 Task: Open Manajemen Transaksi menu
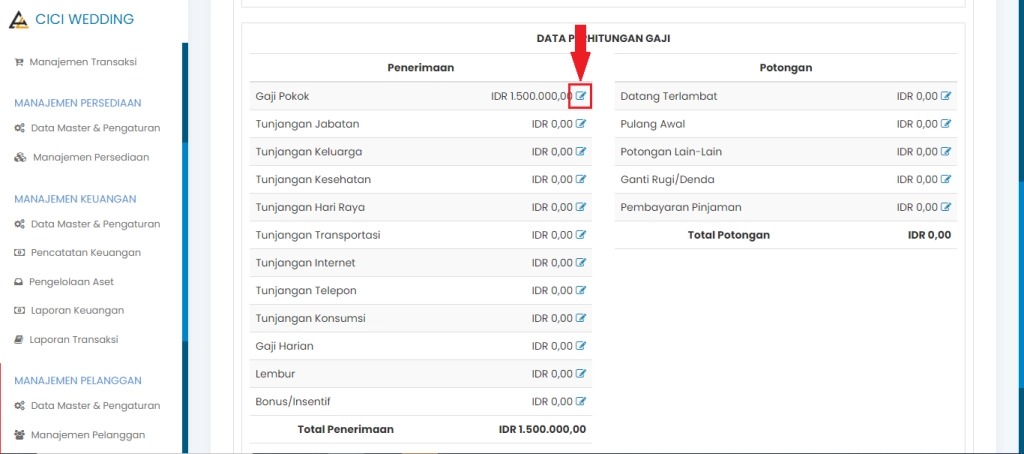pos(75,62)
